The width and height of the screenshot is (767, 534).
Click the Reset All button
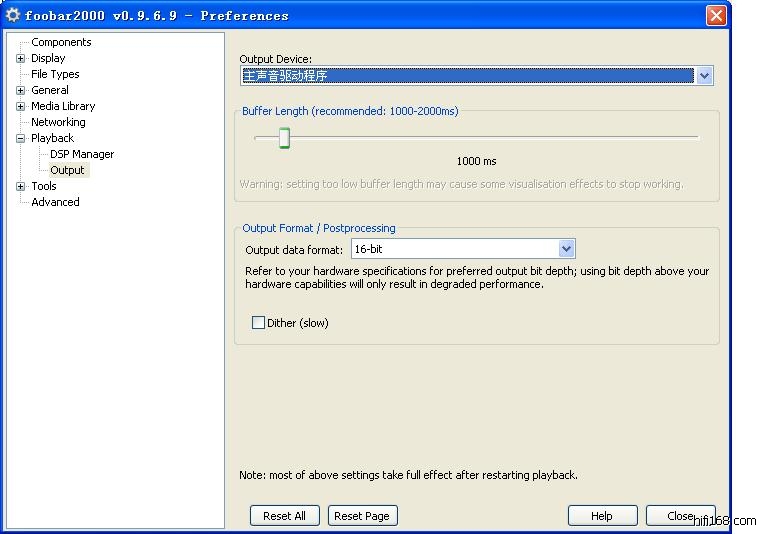click(x=285, y=516)
